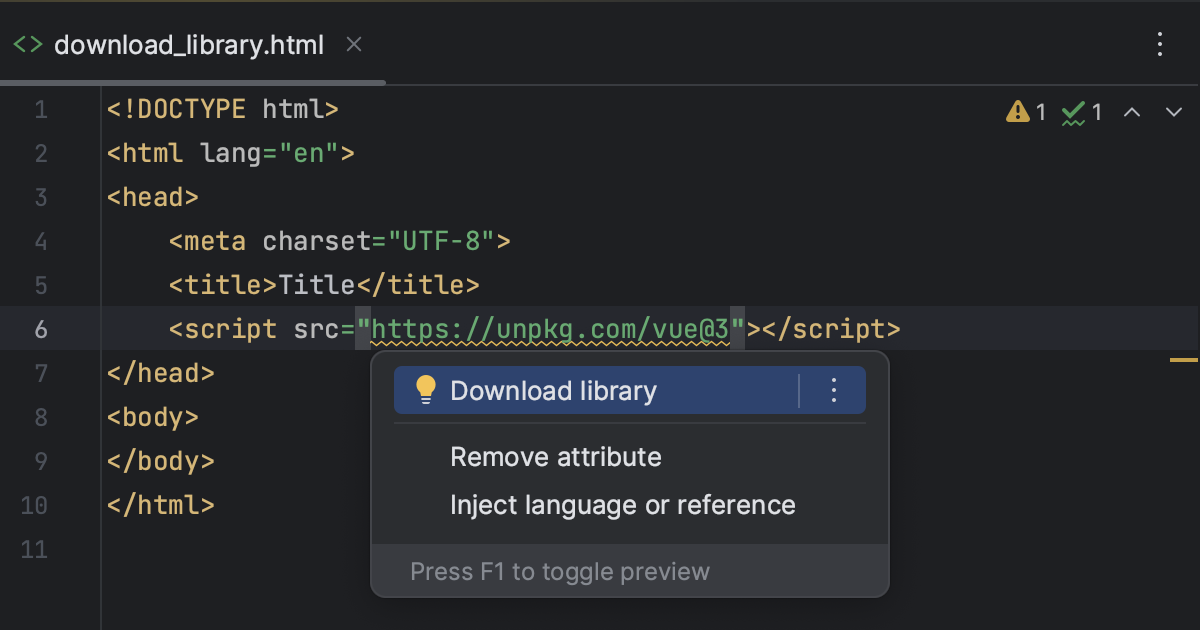Place the caret inside the script src attribute
1200x630 pixels.
tap(550, 328)
